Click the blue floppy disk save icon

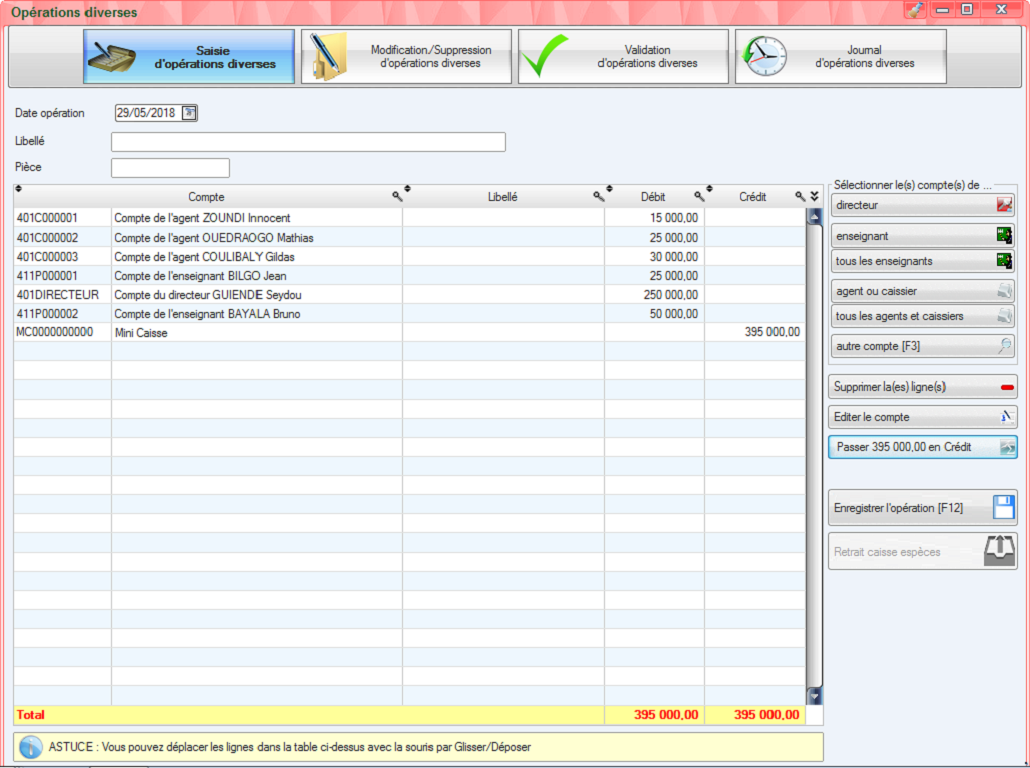click(1003, 507)
